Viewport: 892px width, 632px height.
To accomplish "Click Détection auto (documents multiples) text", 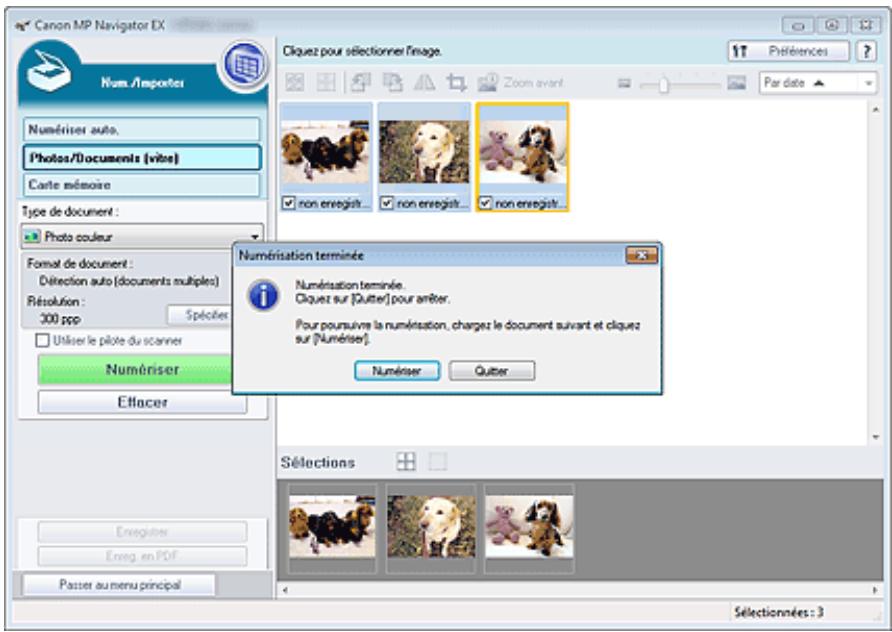I will click(129, 281).
